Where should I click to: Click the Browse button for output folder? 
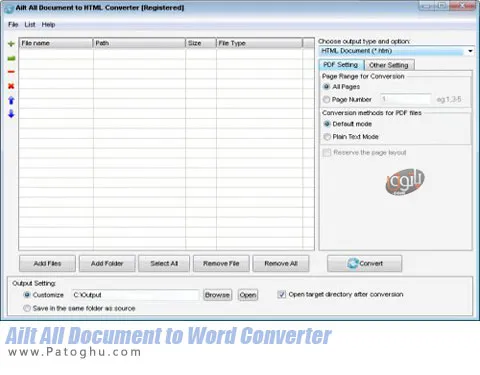click(x=217, y=295)
